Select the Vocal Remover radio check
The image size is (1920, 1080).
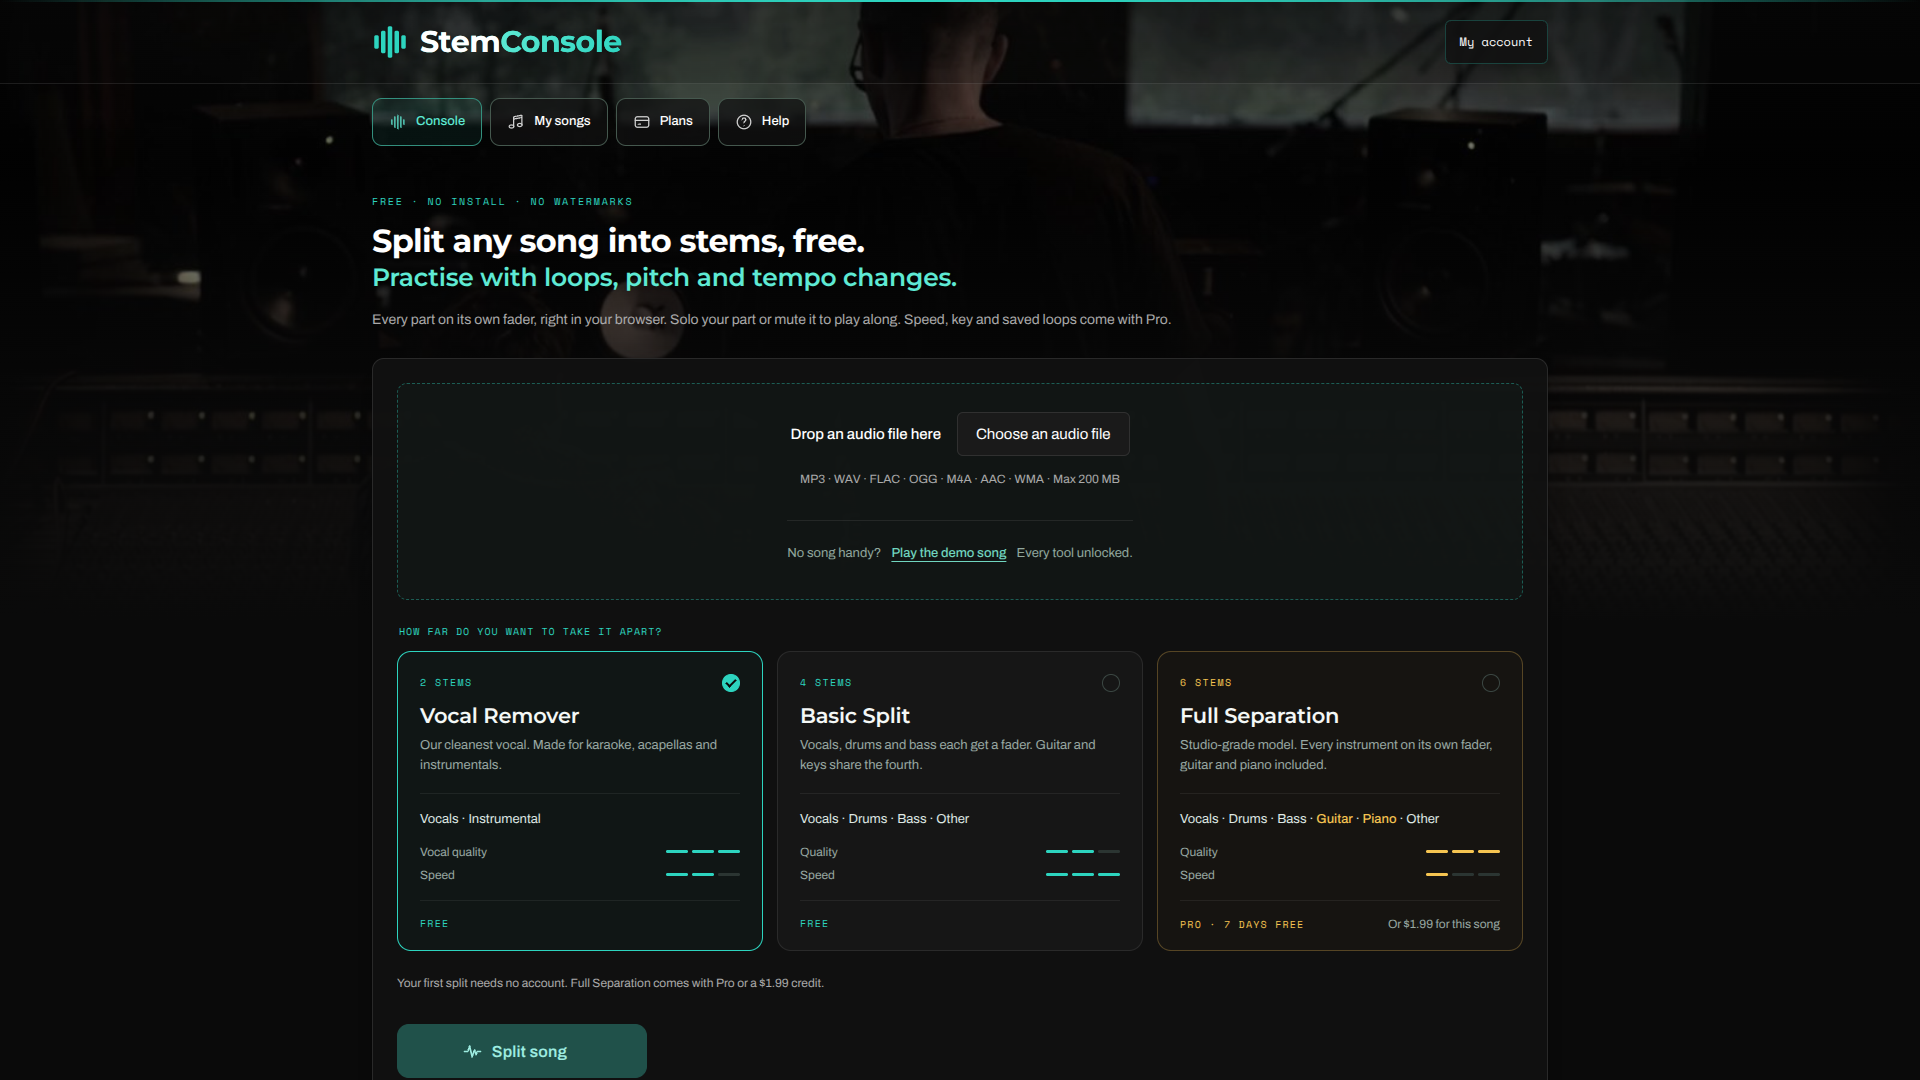click(x=731, y=683)
